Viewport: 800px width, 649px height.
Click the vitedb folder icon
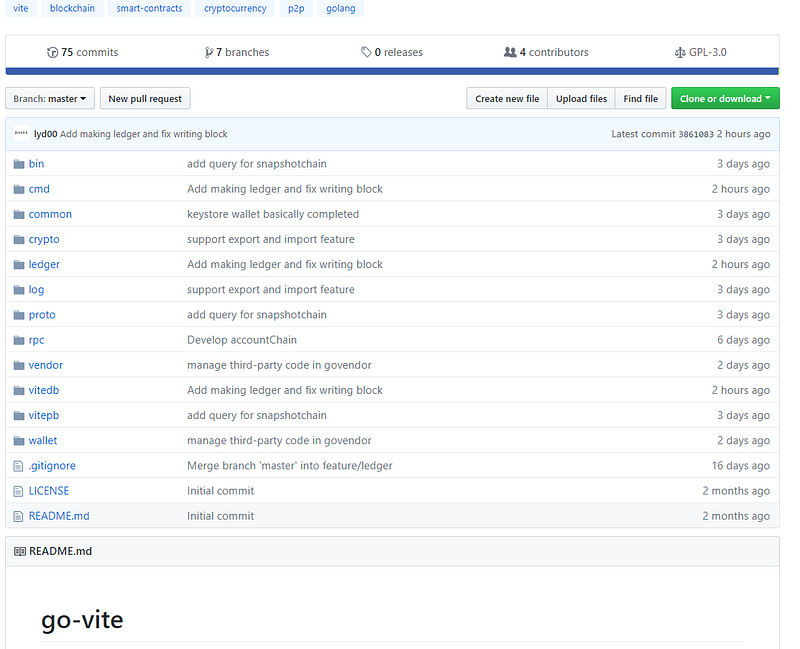[x=19, y=390]
